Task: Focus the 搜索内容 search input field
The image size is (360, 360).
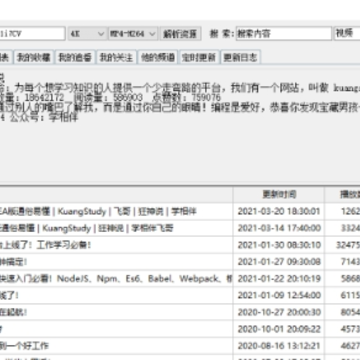Action: coord(284,34)
